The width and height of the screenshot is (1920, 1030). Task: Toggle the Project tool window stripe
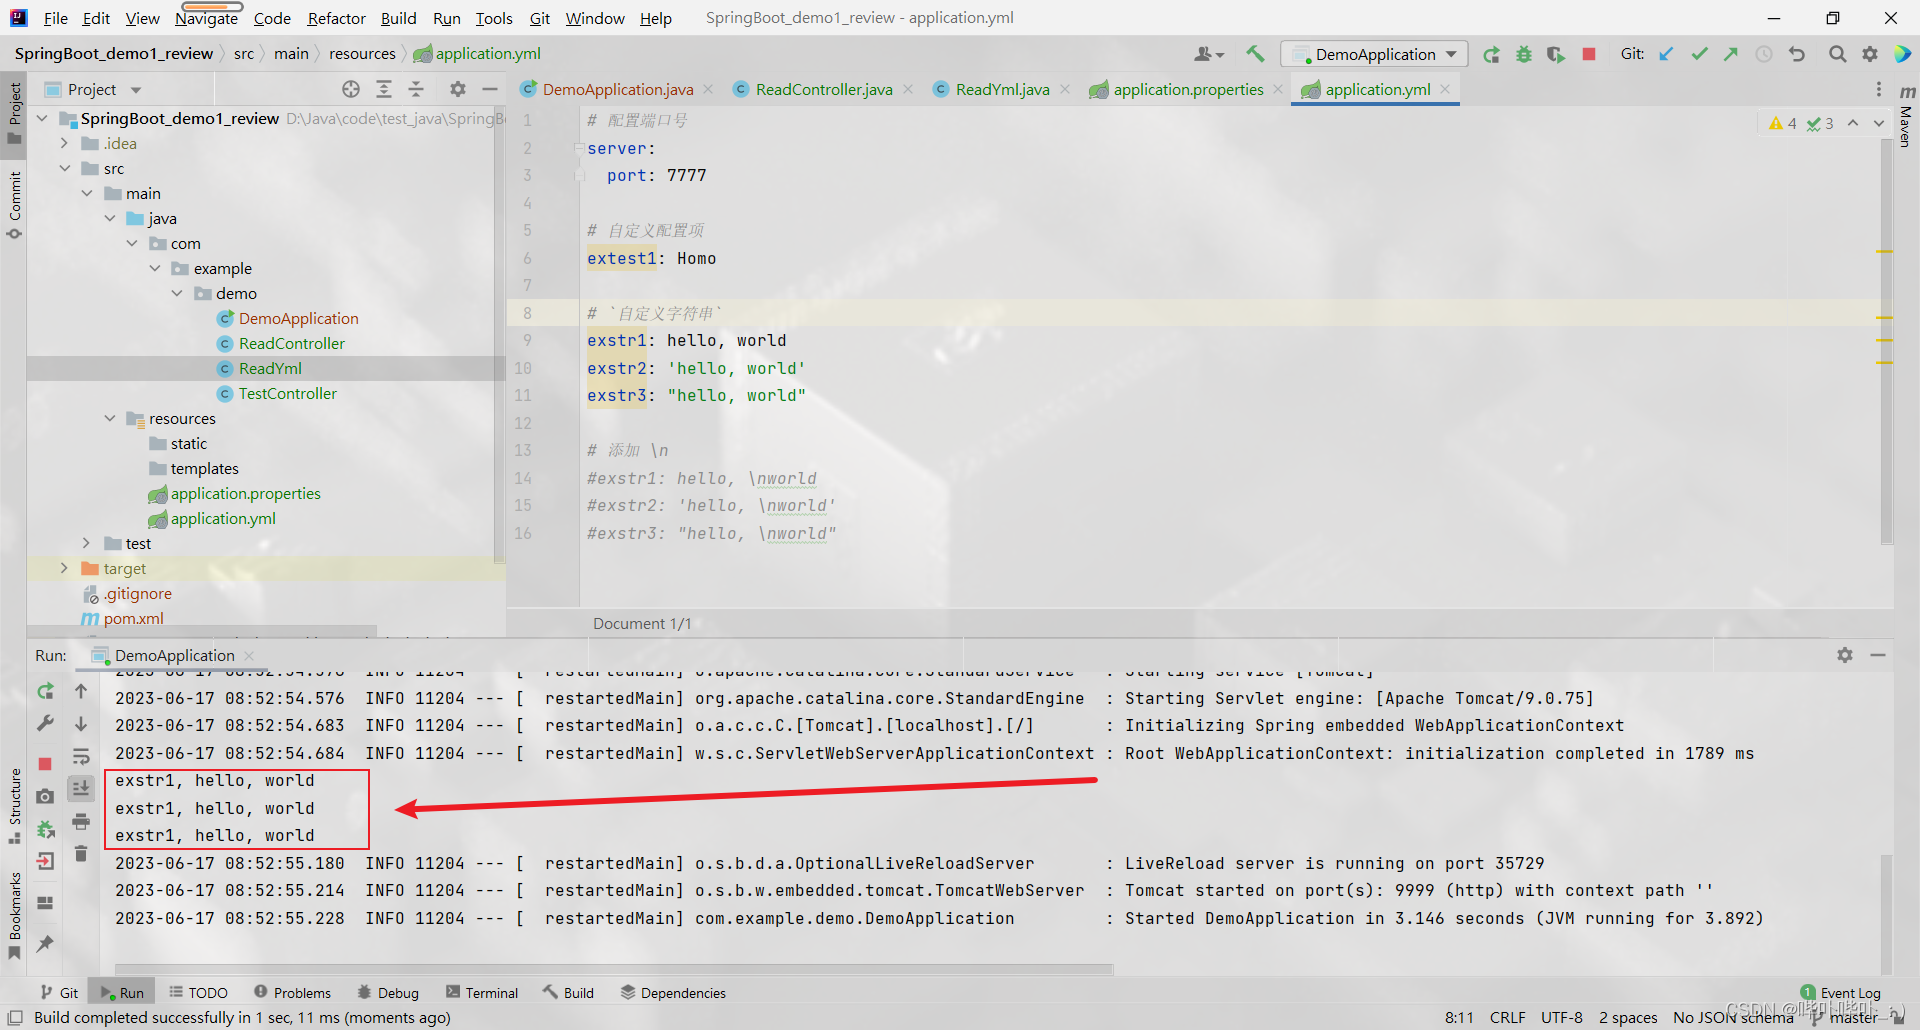pos(14,112)
